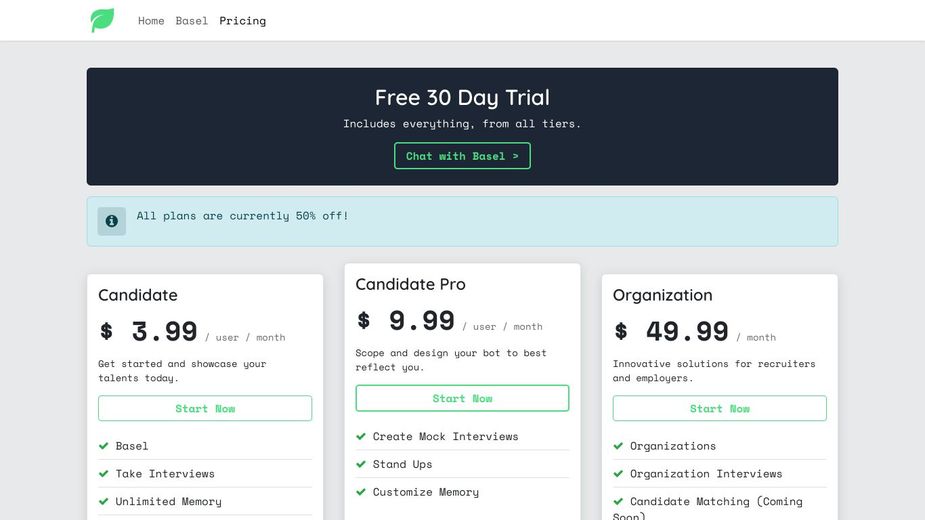Click the green leaf logo
925x520 pixels.
point(102,20)
